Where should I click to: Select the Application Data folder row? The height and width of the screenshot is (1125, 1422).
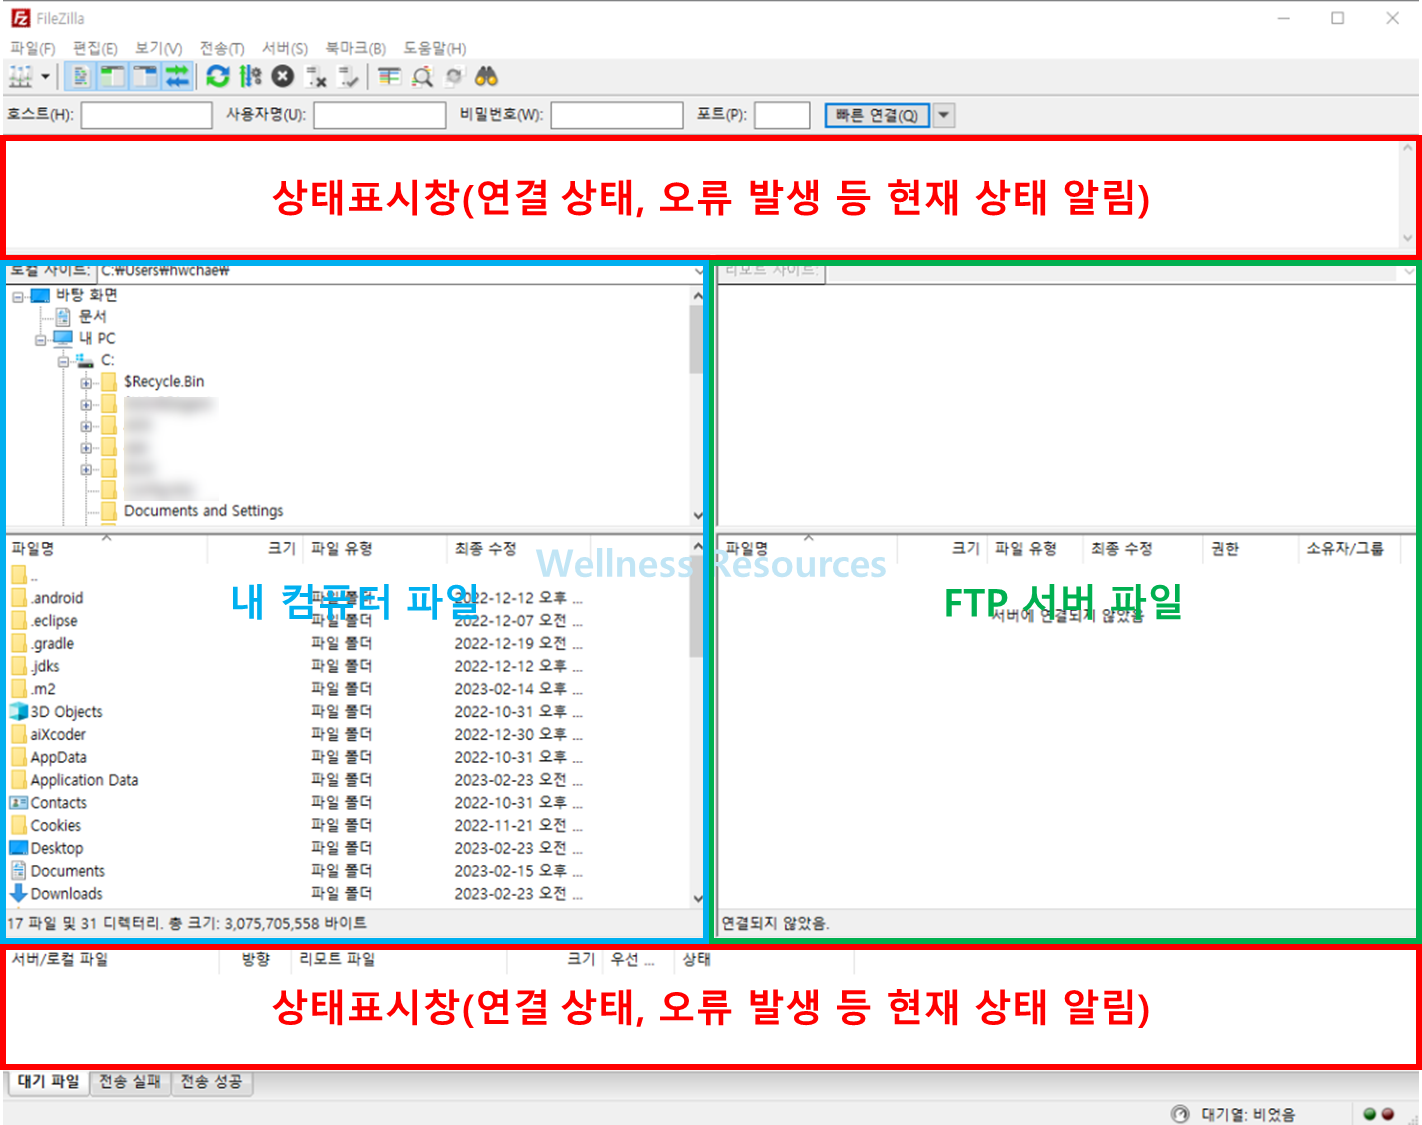[x=347, y=780]
